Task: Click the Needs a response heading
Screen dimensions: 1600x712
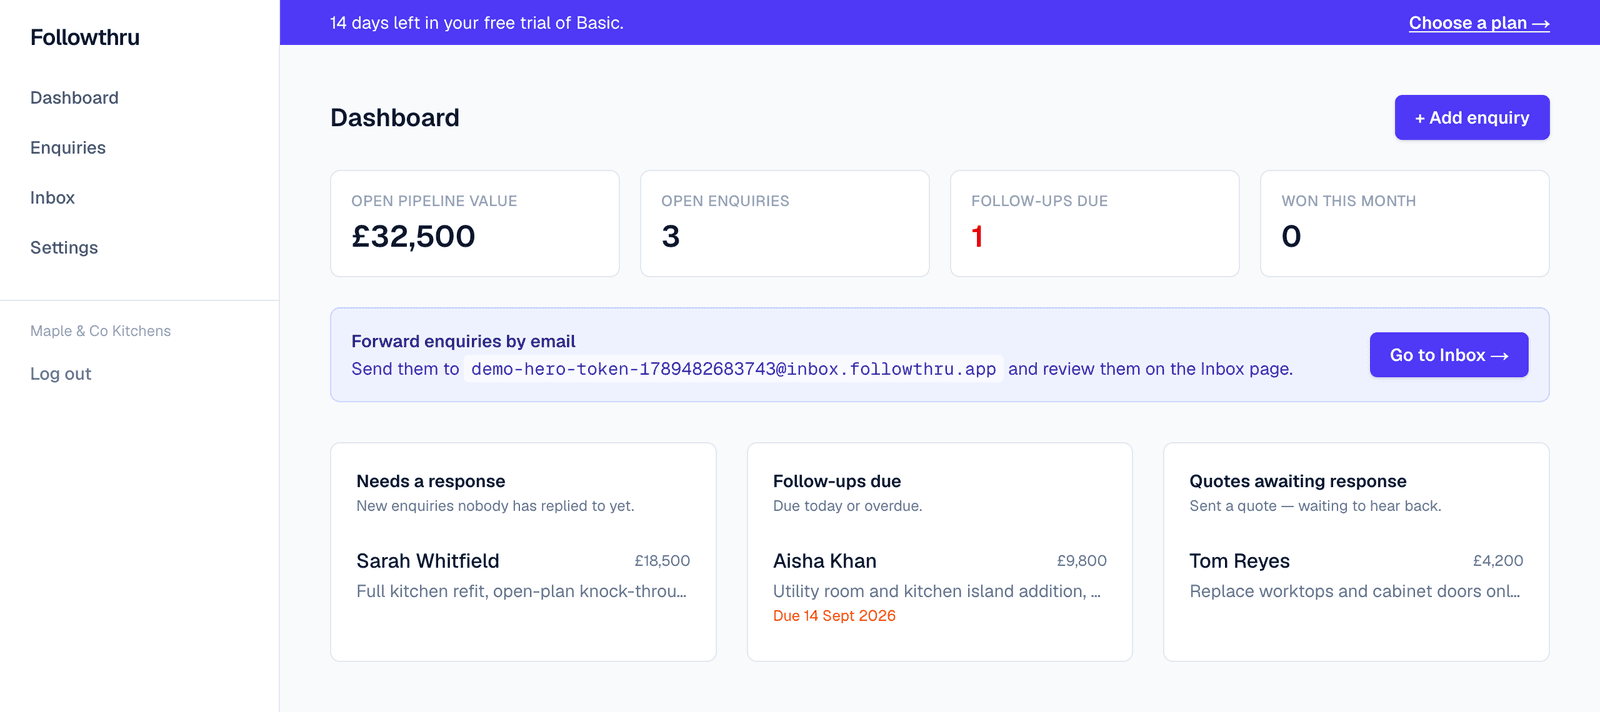Action: pos(431,481)
